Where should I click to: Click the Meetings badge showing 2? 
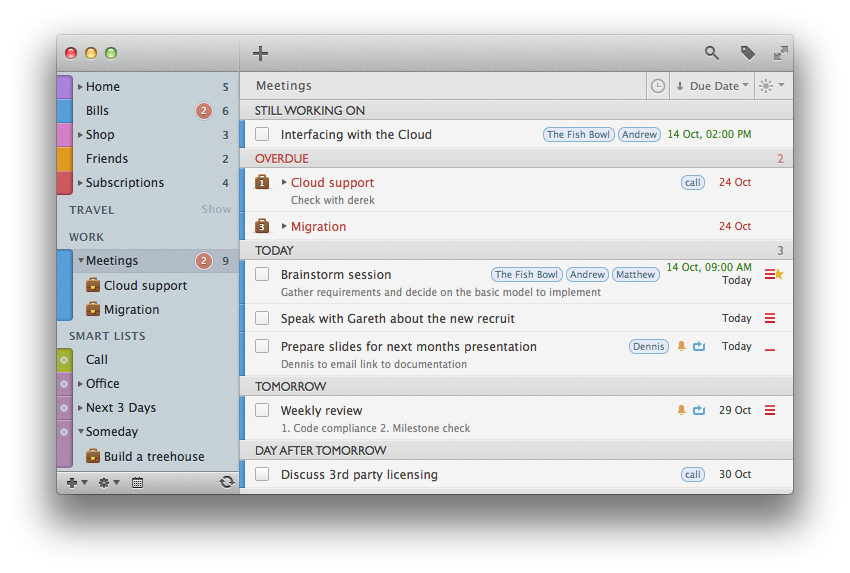pos(204,261)
